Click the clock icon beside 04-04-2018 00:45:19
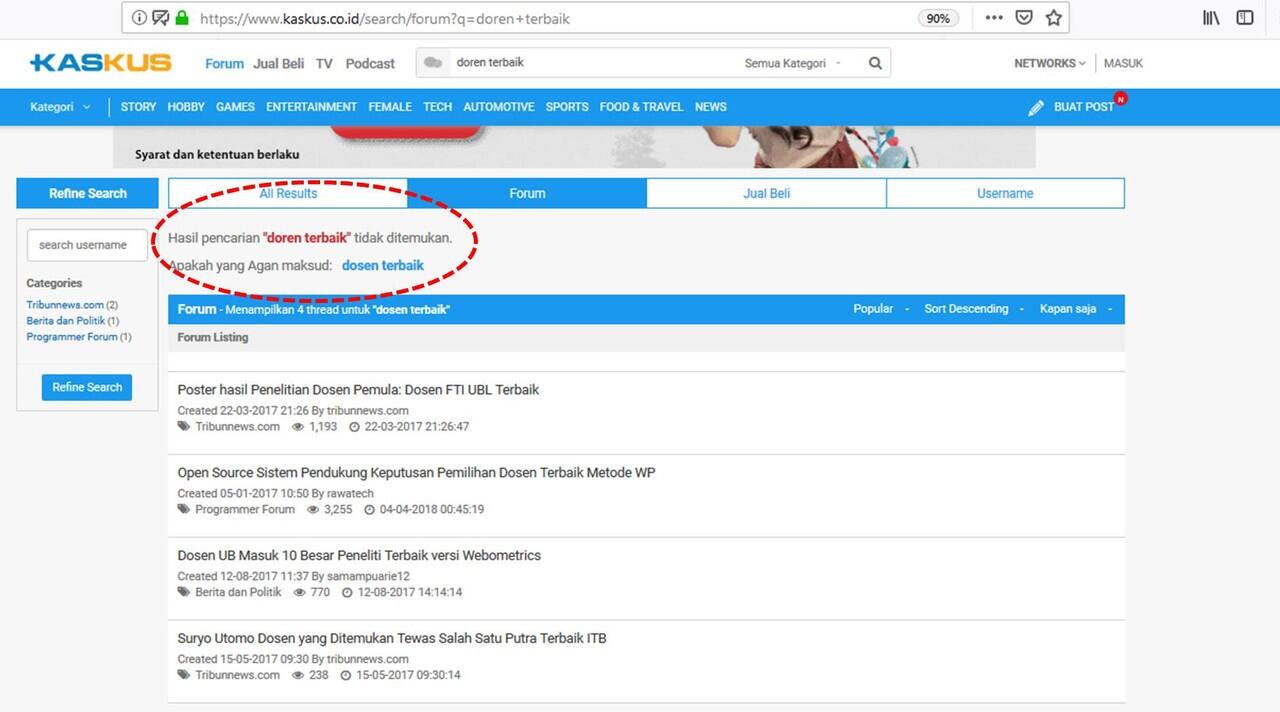 click(370, 509)
